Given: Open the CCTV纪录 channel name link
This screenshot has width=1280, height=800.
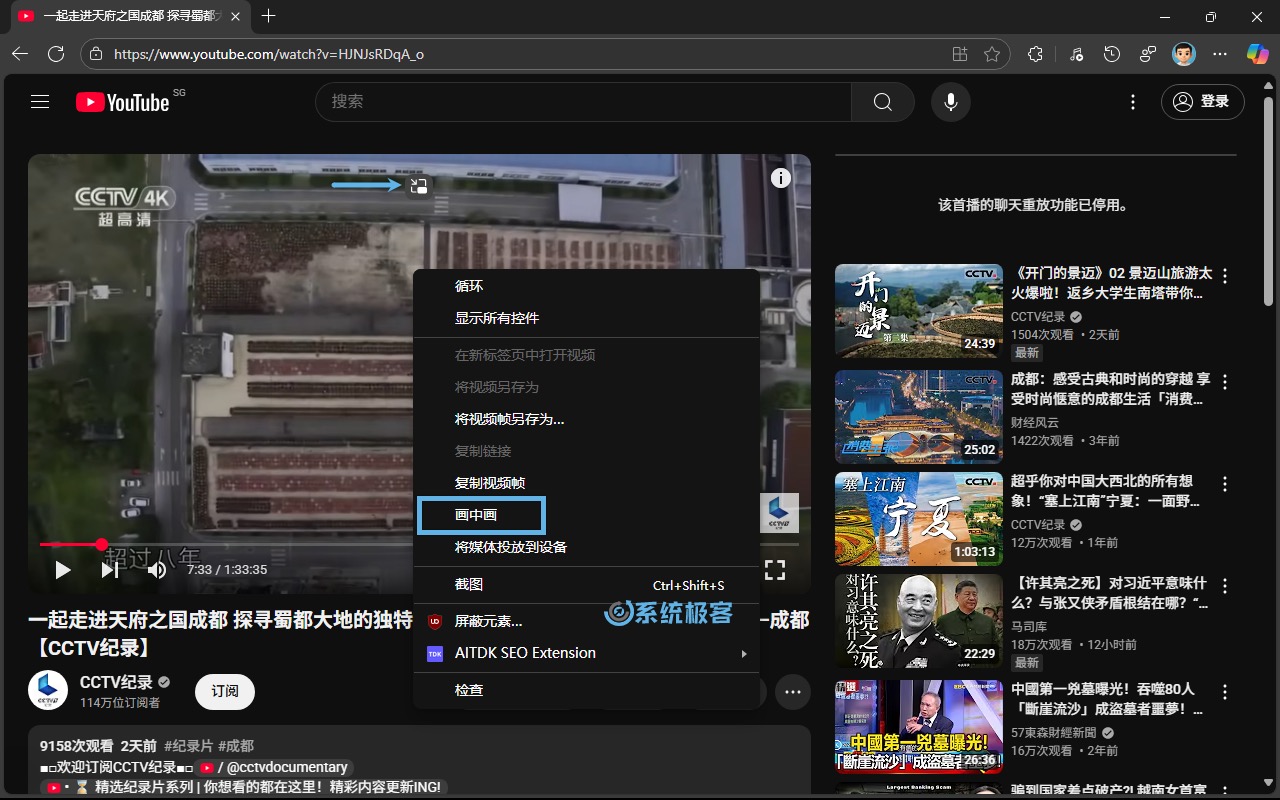Looking at the screenshot, I should click(x=116, y=682).
